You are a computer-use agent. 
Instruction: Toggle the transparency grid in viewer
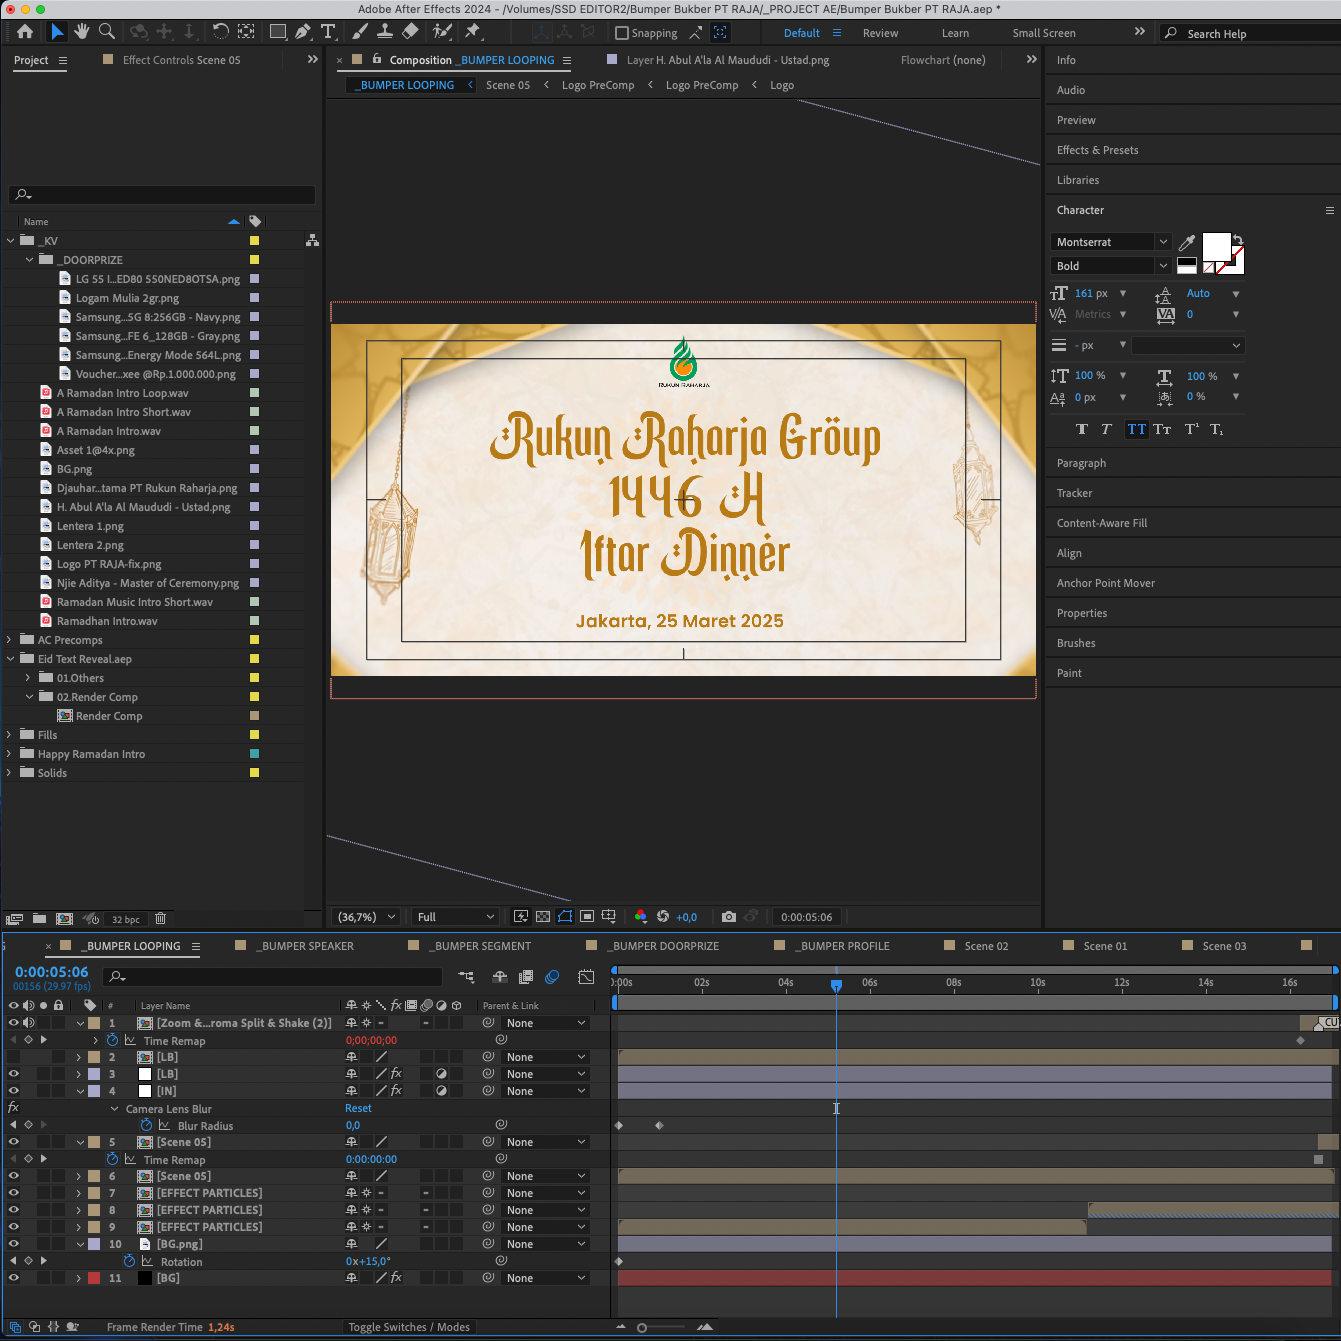543,917
